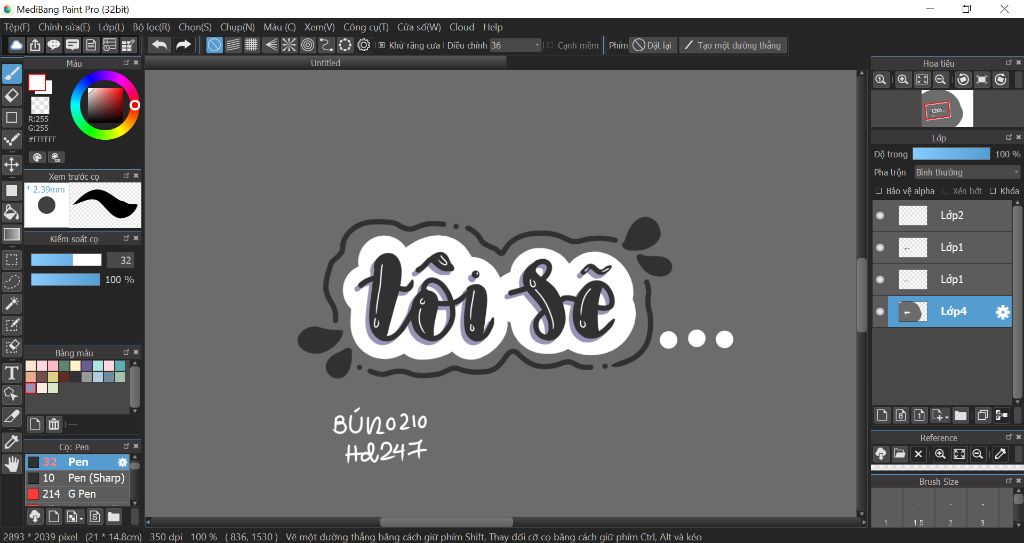Hide the Lớp2 layer
This screenshot has width=1024, height=543.
[880, 215]
